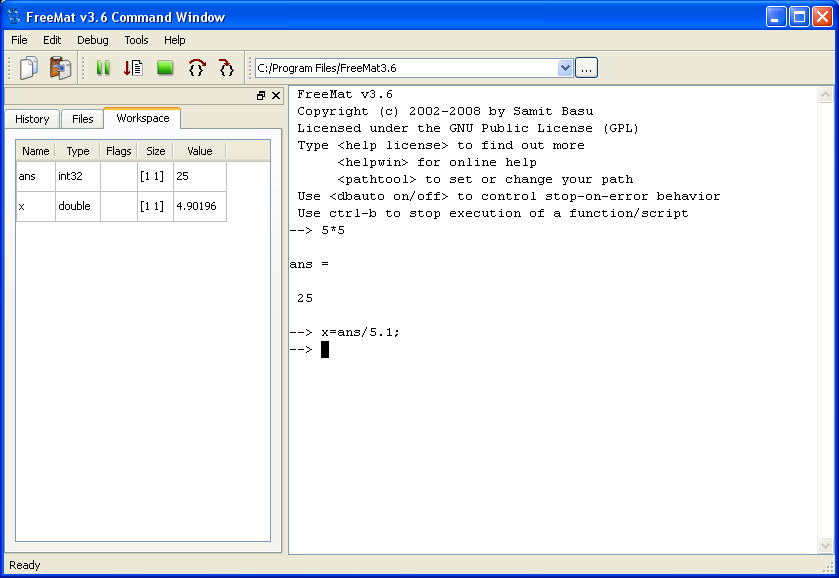Open the Help menu
Image resolution: width=839 pixels, height=578 pixels.
coord(174,40)
